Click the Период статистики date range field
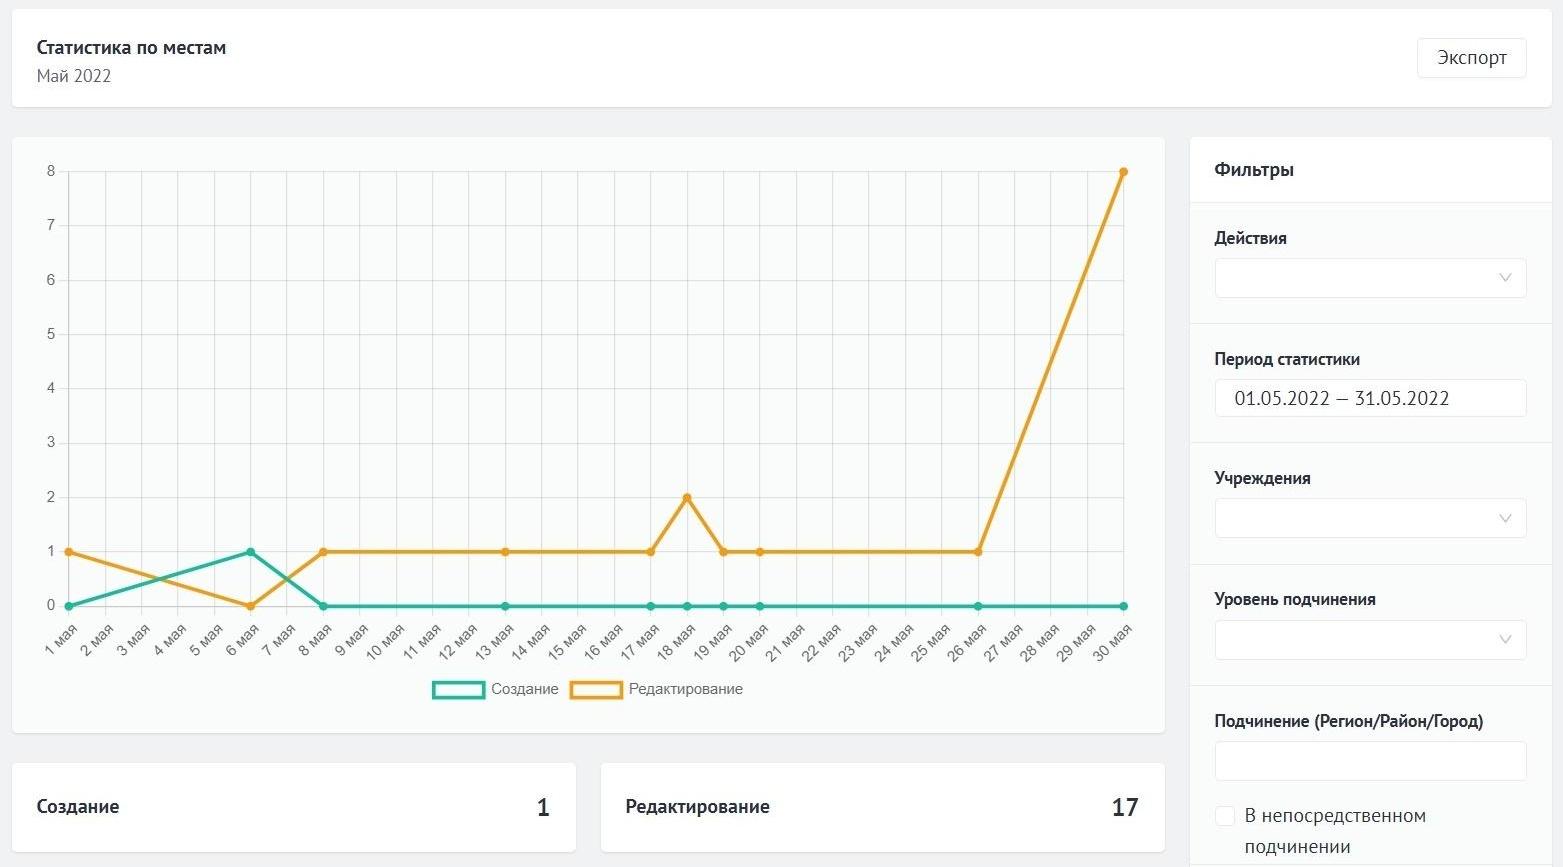The height and width of the screenshot is (867, 1563). [x=1370, y=398]
